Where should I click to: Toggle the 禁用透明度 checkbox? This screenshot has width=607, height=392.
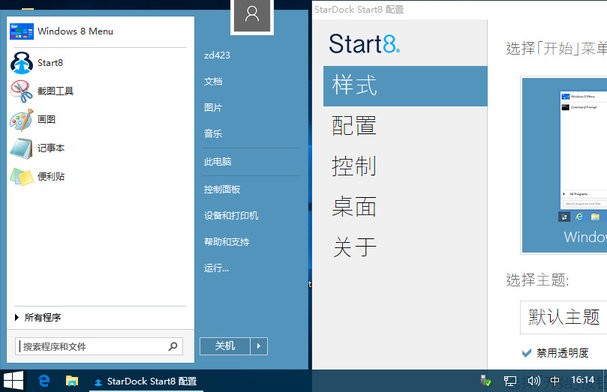point(526,353)
